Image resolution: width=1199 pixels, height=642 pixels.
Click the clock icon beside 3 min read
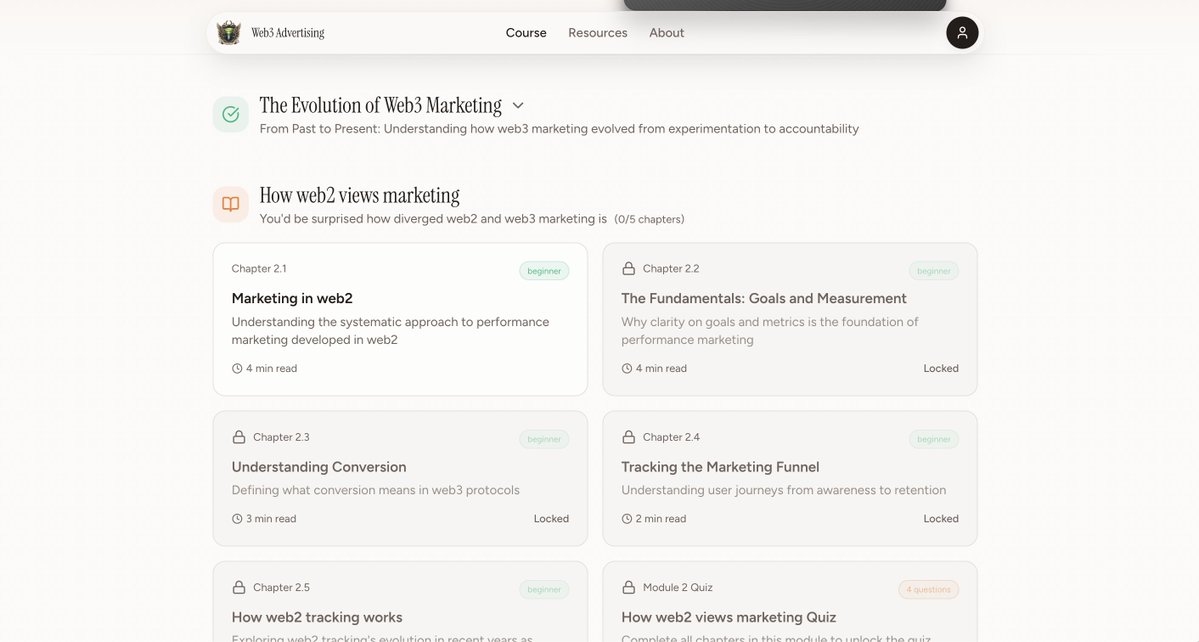click(x=237, y=518)
